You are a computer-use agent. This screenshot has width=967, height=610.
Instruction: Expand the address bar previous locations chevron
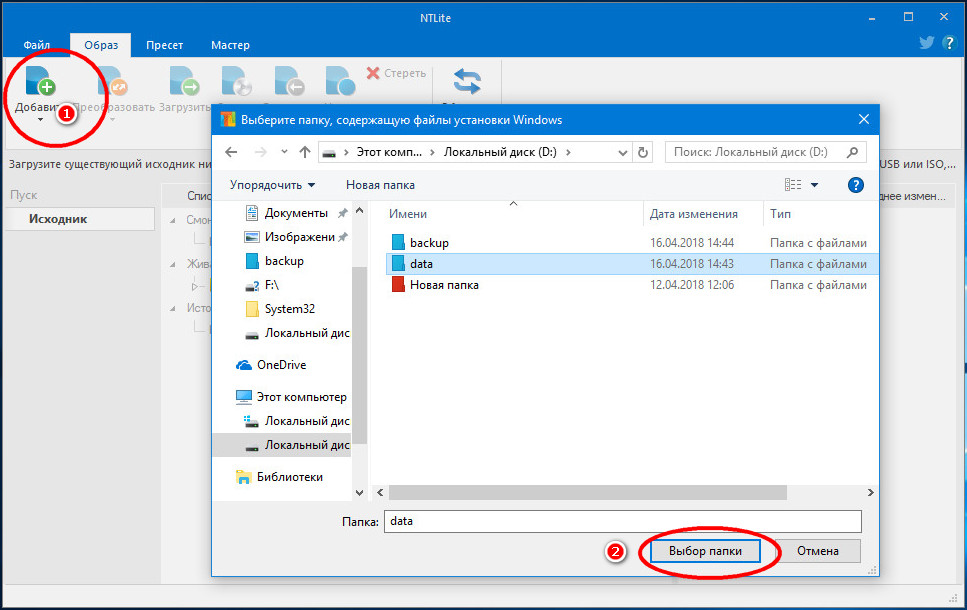pos(623,152)
